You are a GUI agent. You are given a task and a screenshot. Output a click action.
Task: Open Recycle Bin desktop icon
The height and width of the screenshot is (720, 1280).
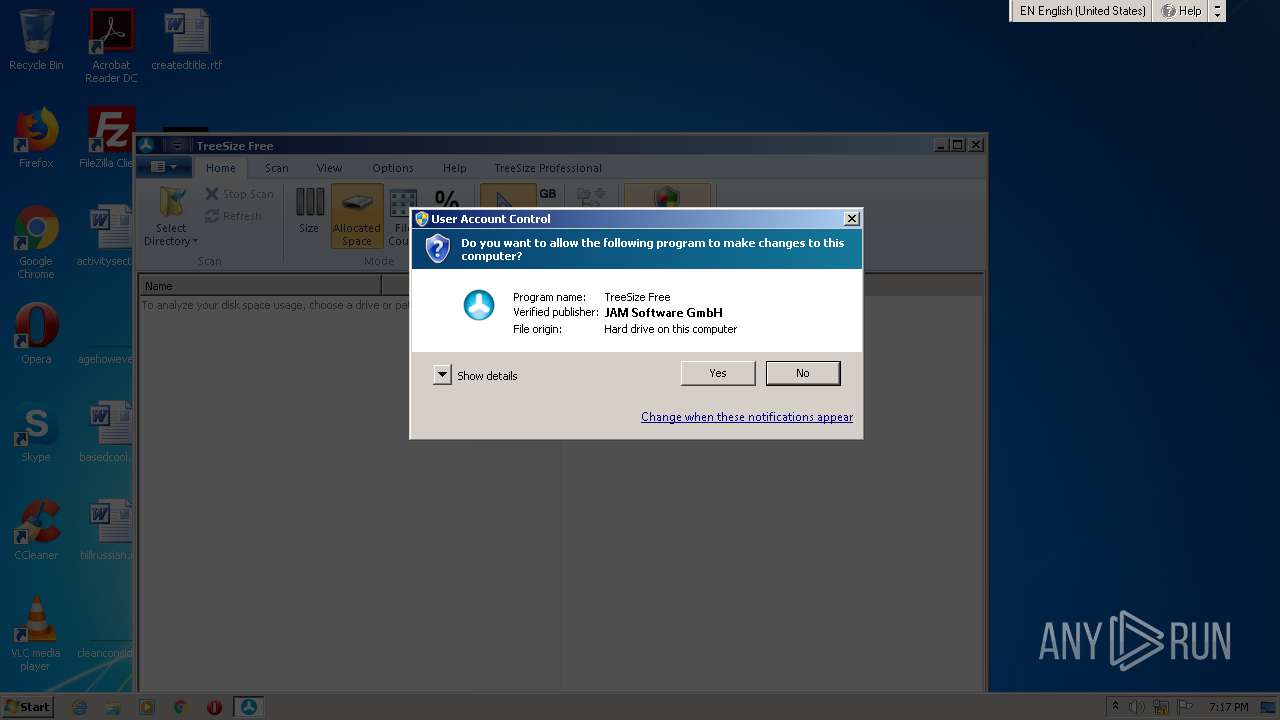[x=36, y=40]
